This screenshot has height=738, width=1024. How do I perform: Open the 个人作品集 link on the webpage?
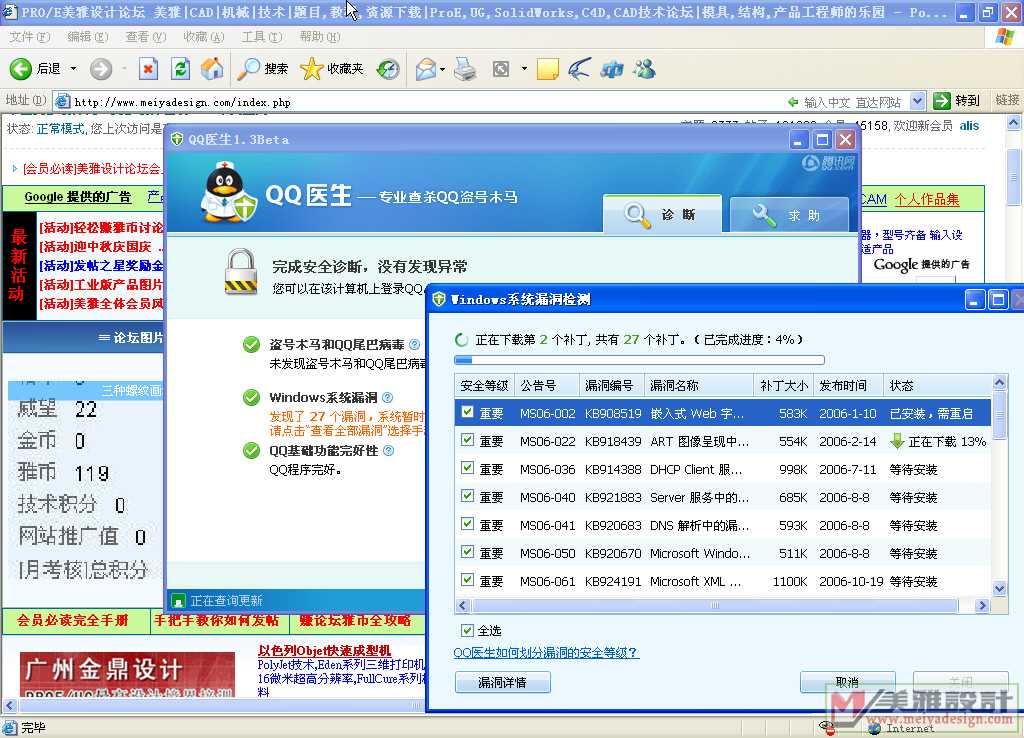[x=927, y=199]
